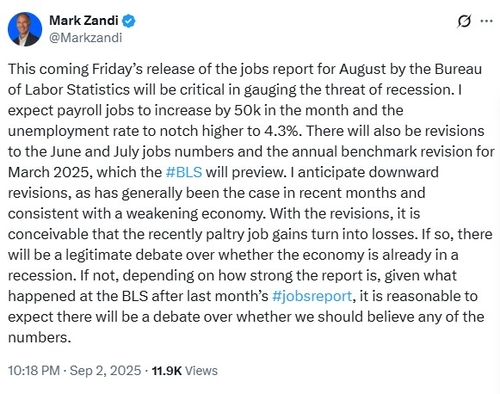Viewport: 500px width, 394px height.
Task: Click the Grok explain-post icon
Action: coord(464,21)
